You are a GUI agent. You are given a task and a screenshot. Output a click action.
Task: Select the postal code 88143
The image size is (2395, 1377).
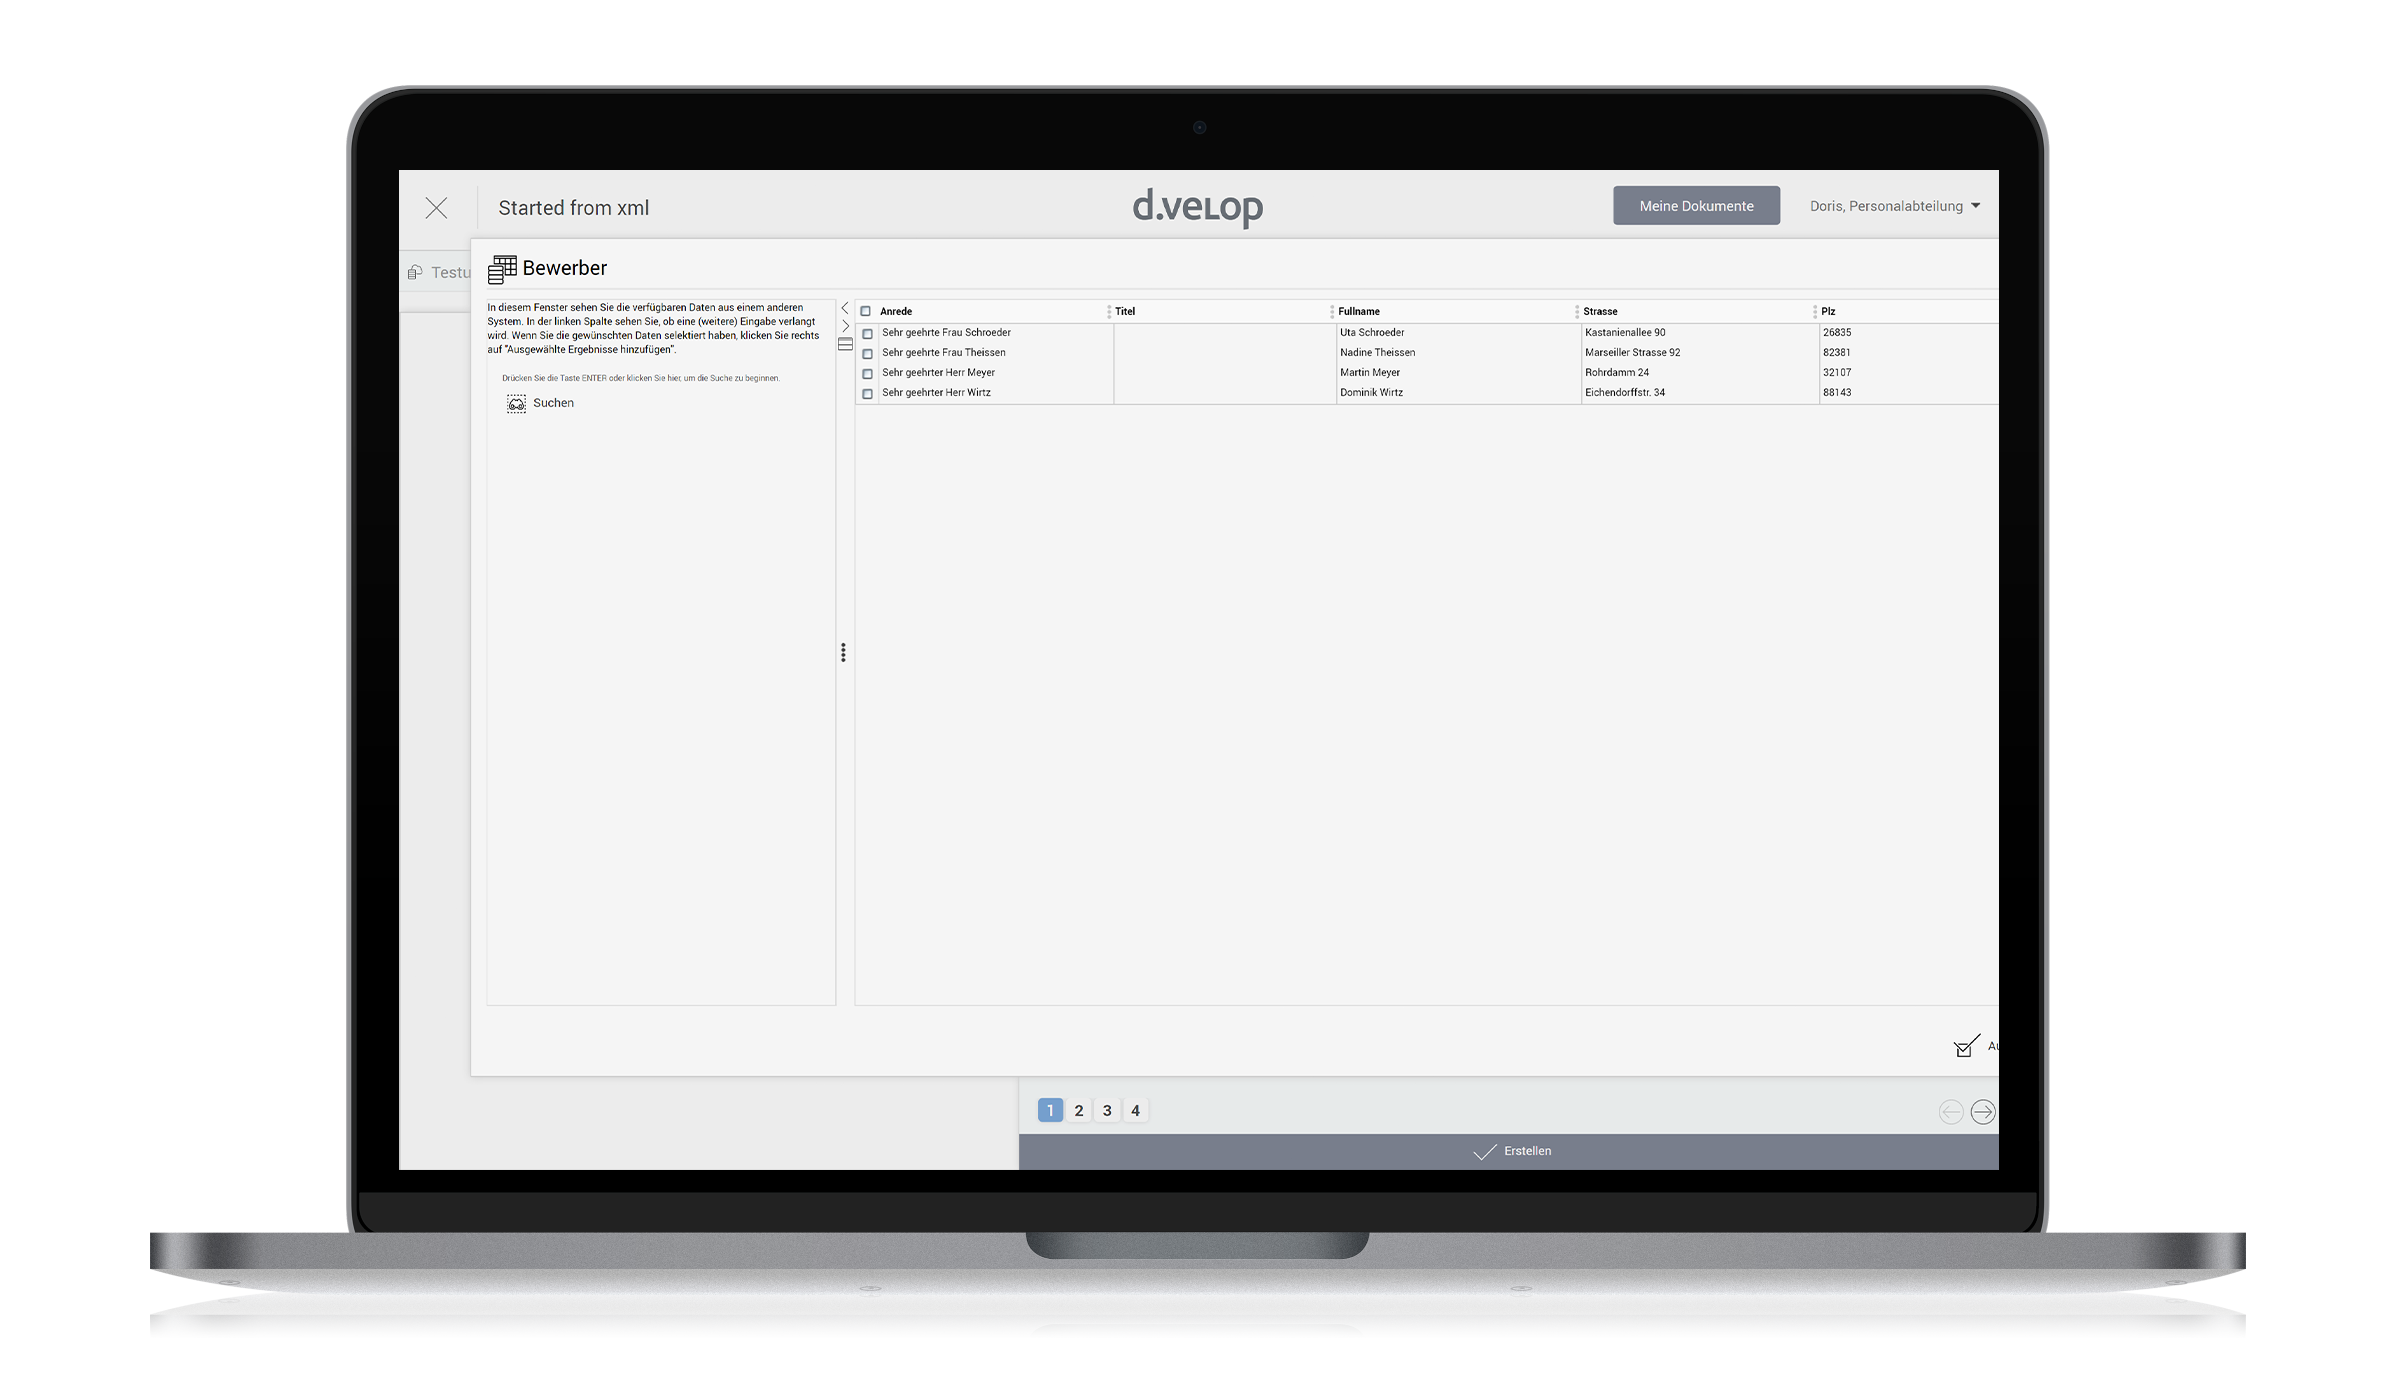(1837, 393)
